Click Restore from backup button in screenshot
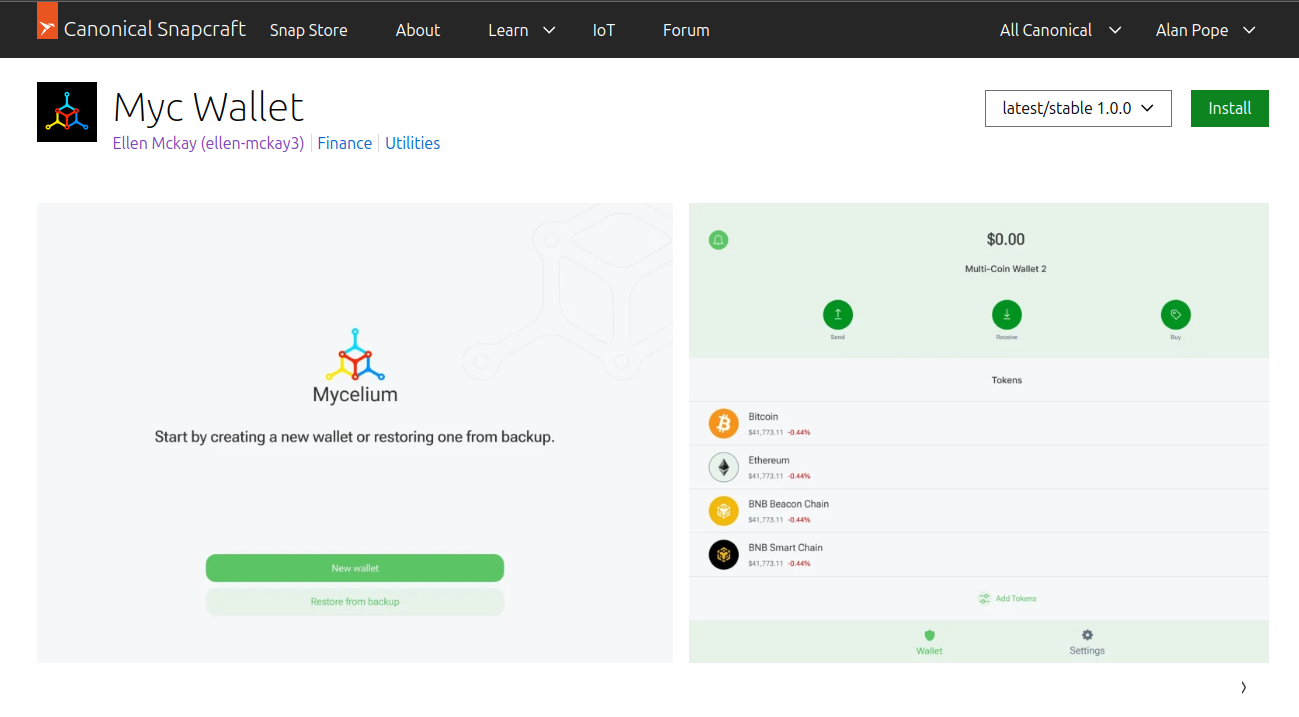 [x=355, y=602]
